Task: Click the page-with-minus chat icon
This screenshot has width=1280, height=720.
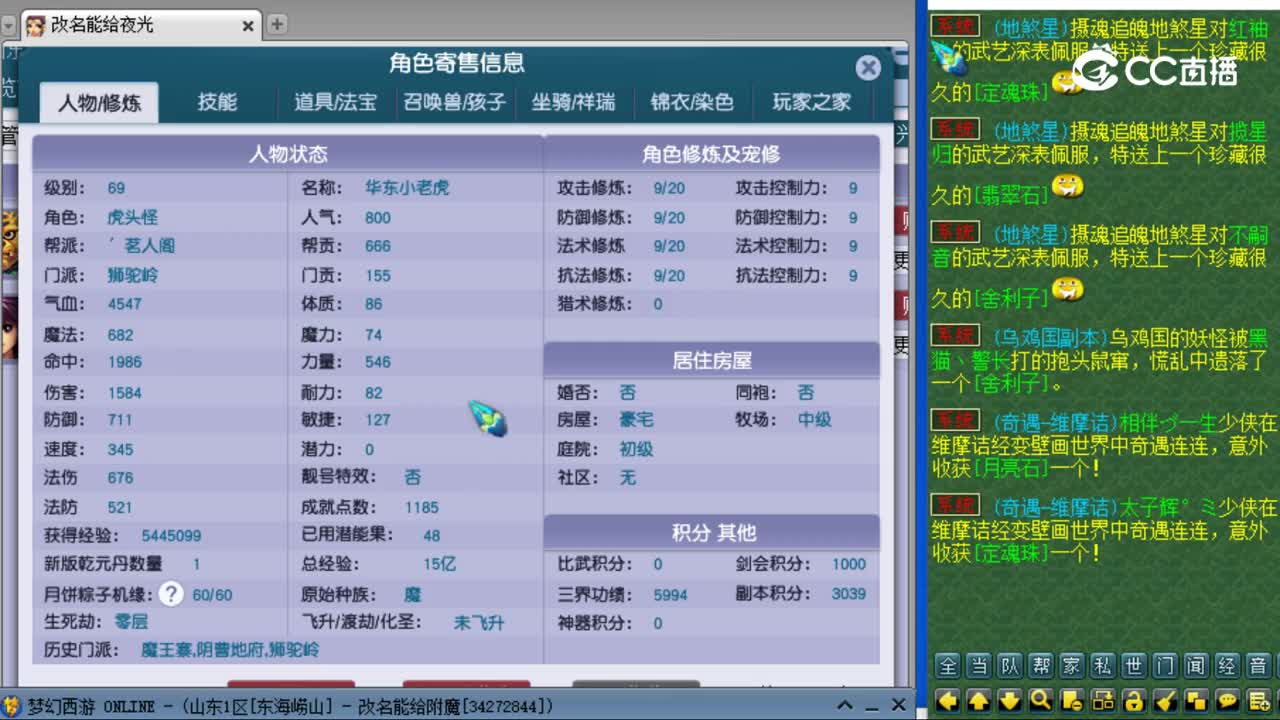Action: (x=1072, y=699)
